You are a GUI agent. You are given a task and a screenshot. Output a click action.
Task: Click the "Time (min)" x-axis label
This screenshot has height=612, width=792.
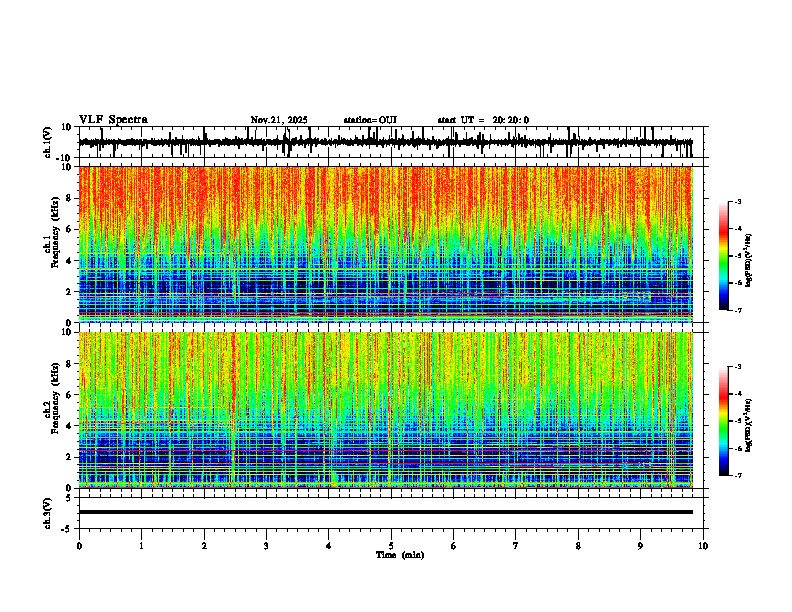(x=400, y=555)
